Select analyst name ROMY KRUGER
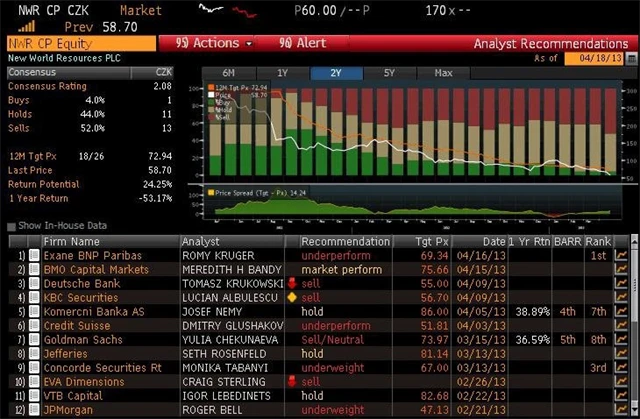This screenshot has height=419, width=640. 218,256
